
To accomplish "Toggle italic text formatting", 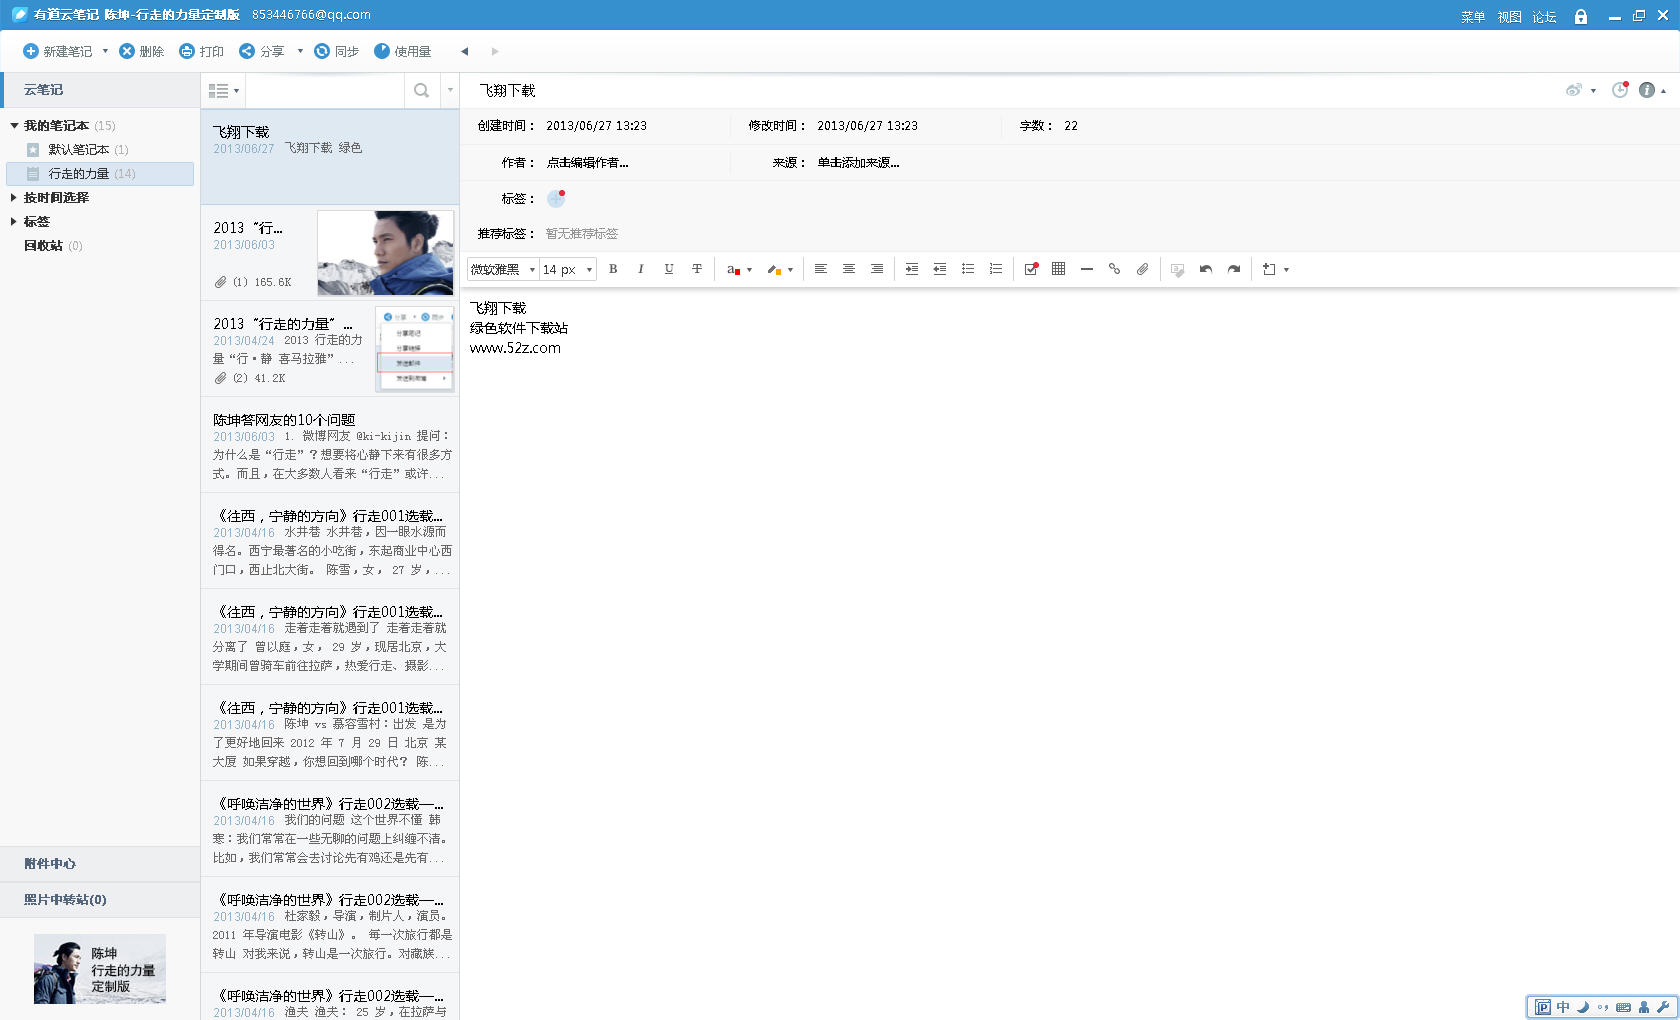I will coord(641,269).
